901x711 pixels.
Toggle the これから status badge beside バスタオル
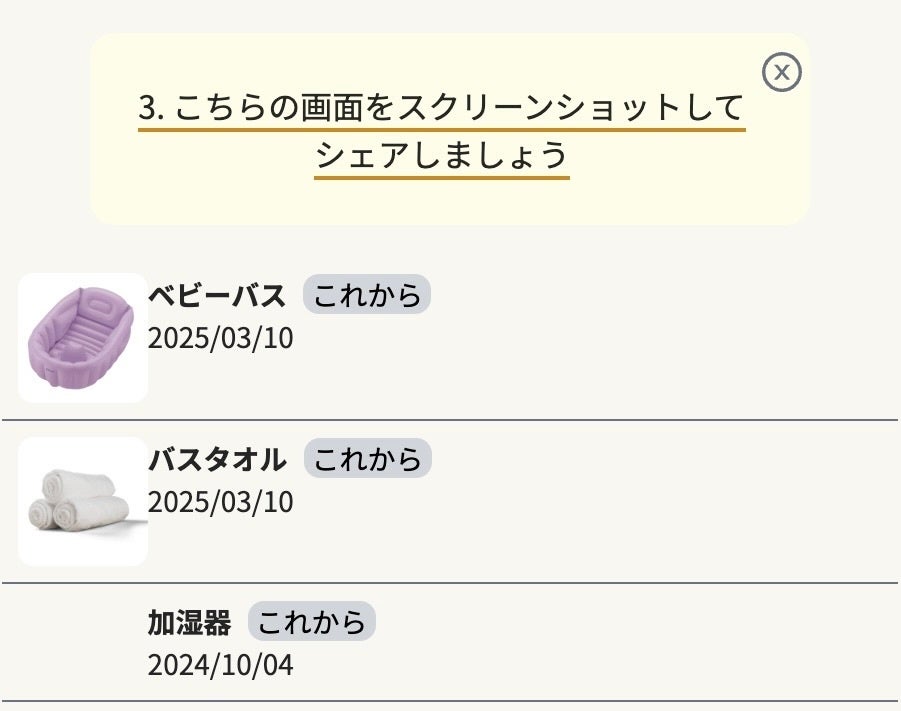pyautogui.click(x=367, y=460)
